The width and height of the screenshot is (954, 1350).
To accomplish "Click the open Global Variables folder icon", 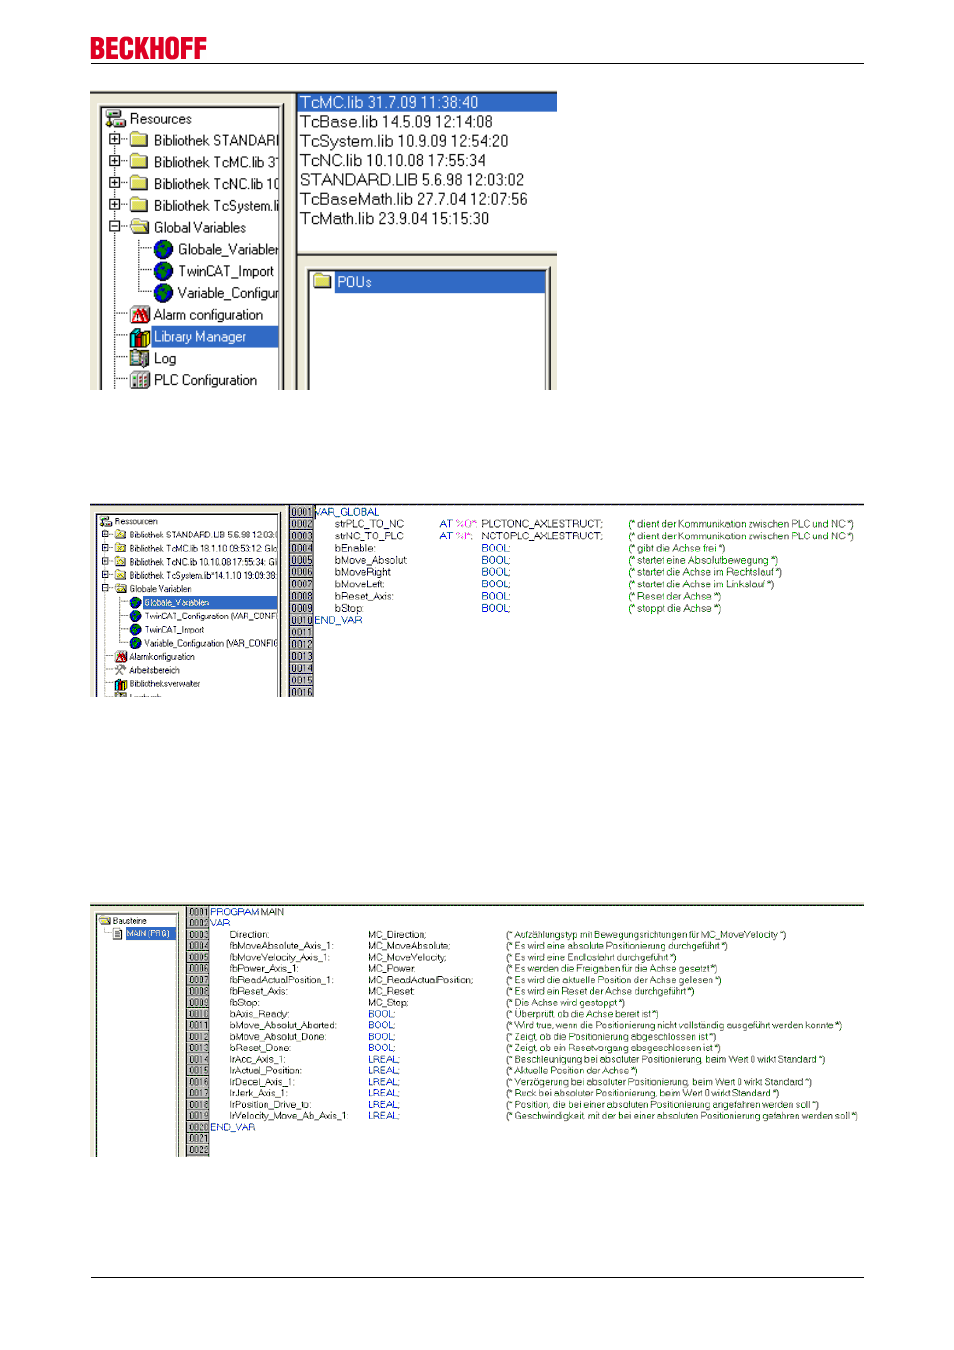I will coord(139,227).
